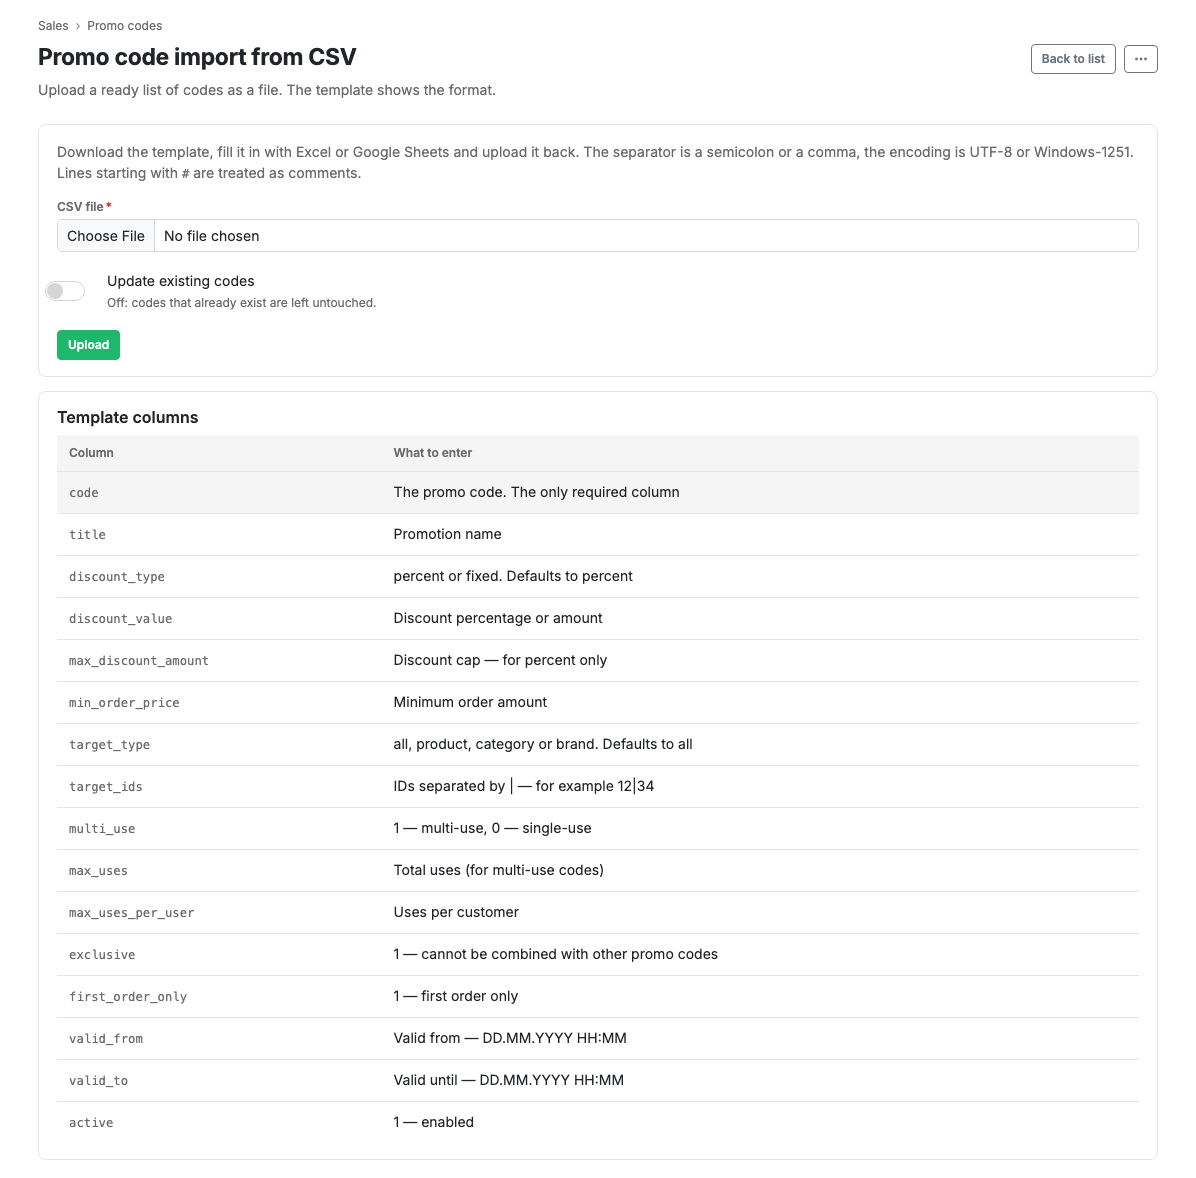
Task: Select the discount_type row
Action: pyautogui.click(x=598, y=577)
